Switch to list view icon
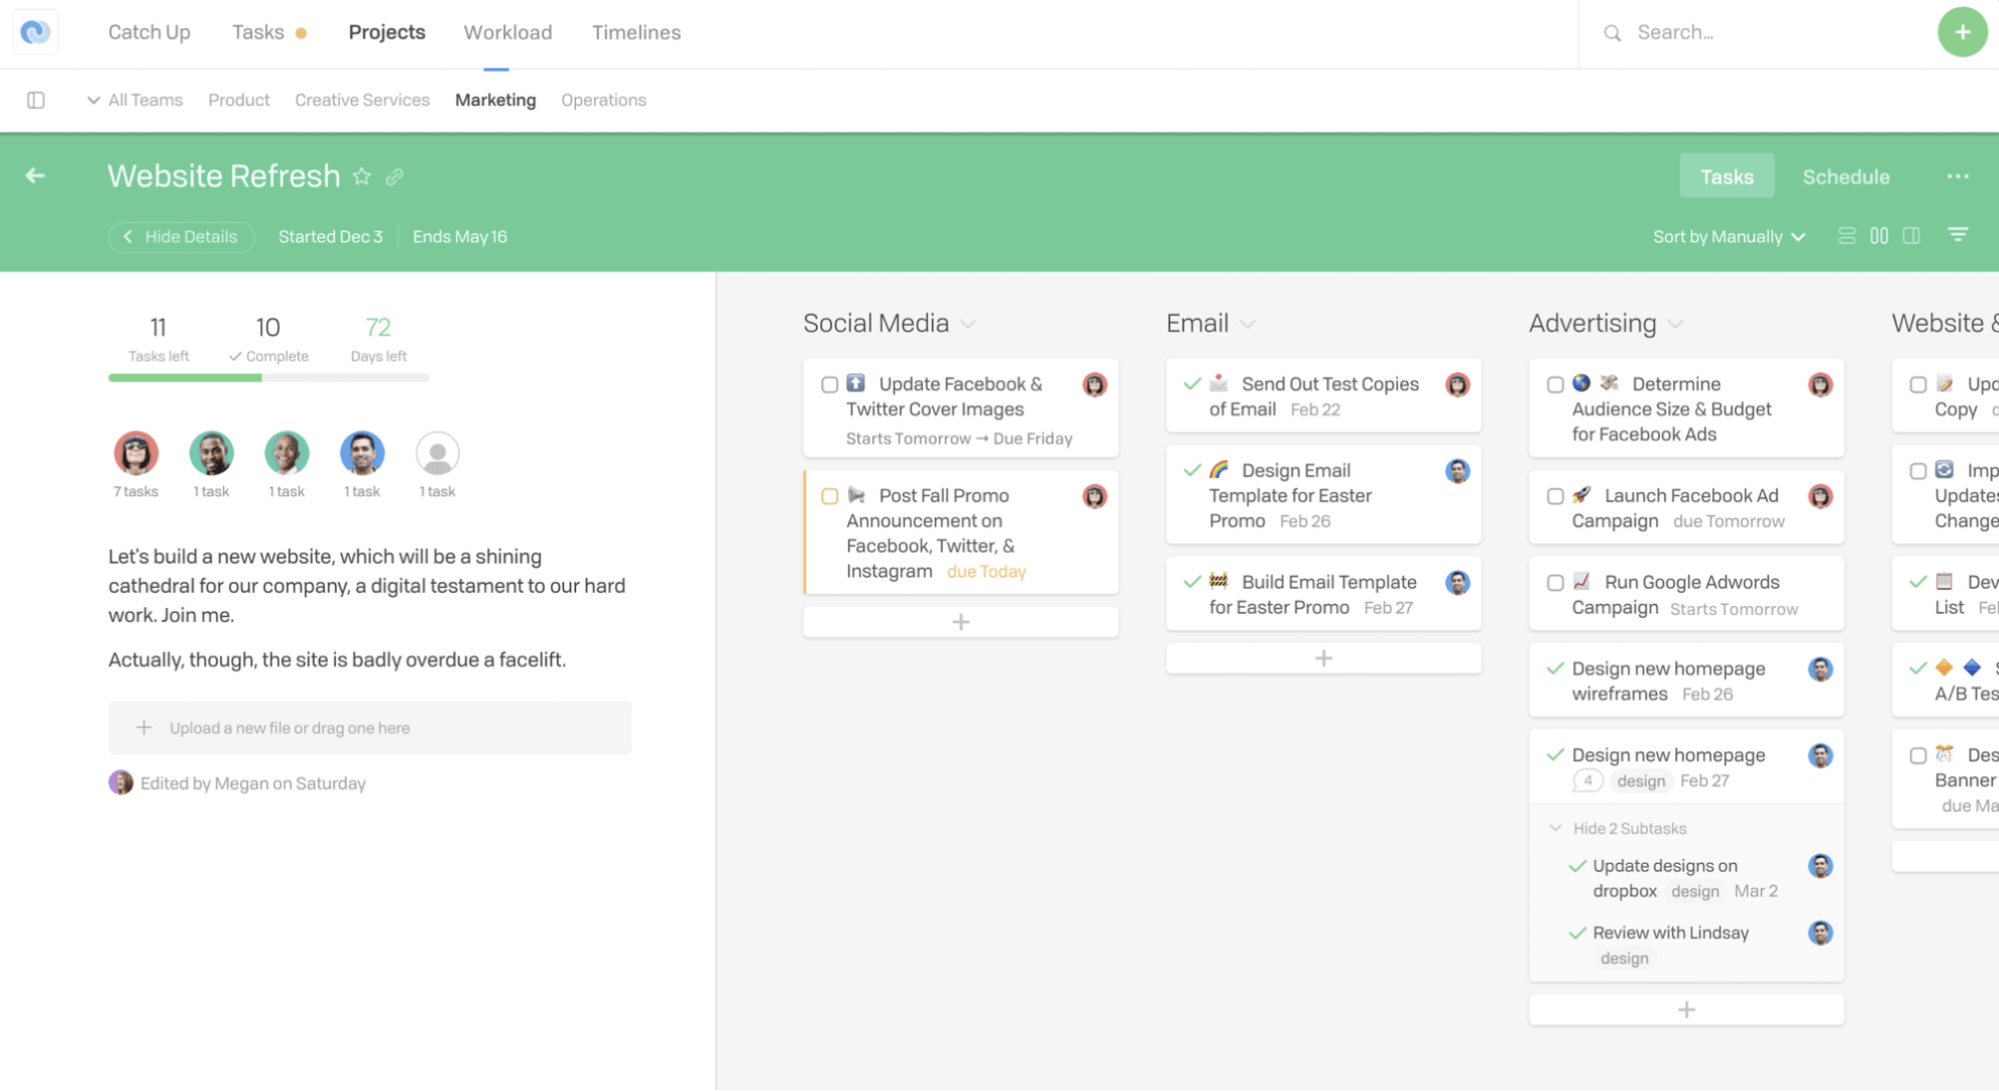This screenshot has width=1999, height=1091. pos(1846,236)
